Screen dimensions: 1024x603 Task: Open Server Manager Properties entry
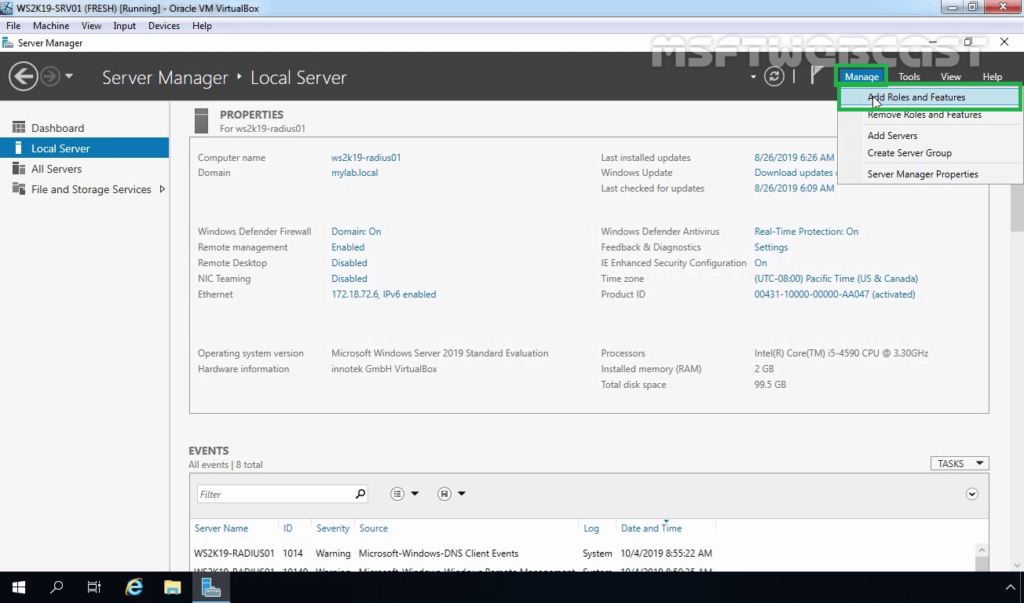tap(922, 174)
